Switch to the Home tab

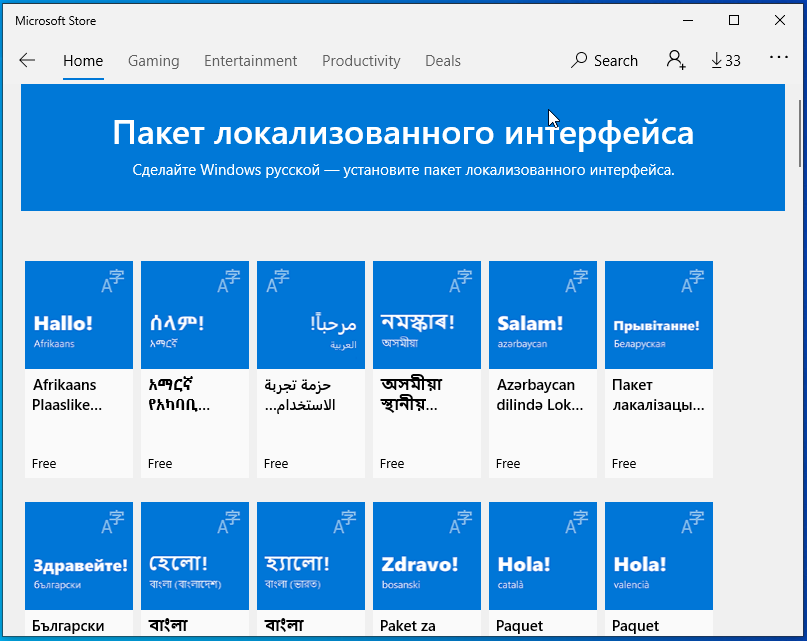(83, 61)
